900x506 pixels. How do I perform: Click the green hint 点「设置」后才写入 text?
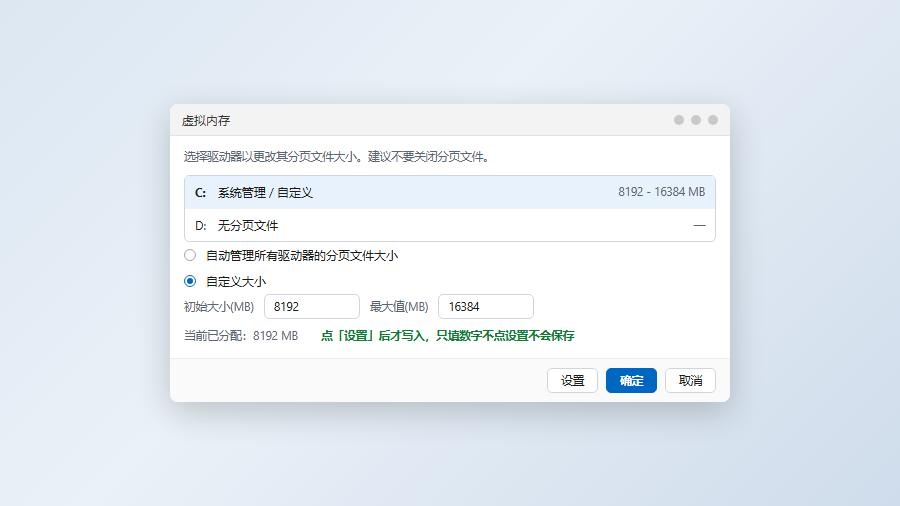[448, 336]
